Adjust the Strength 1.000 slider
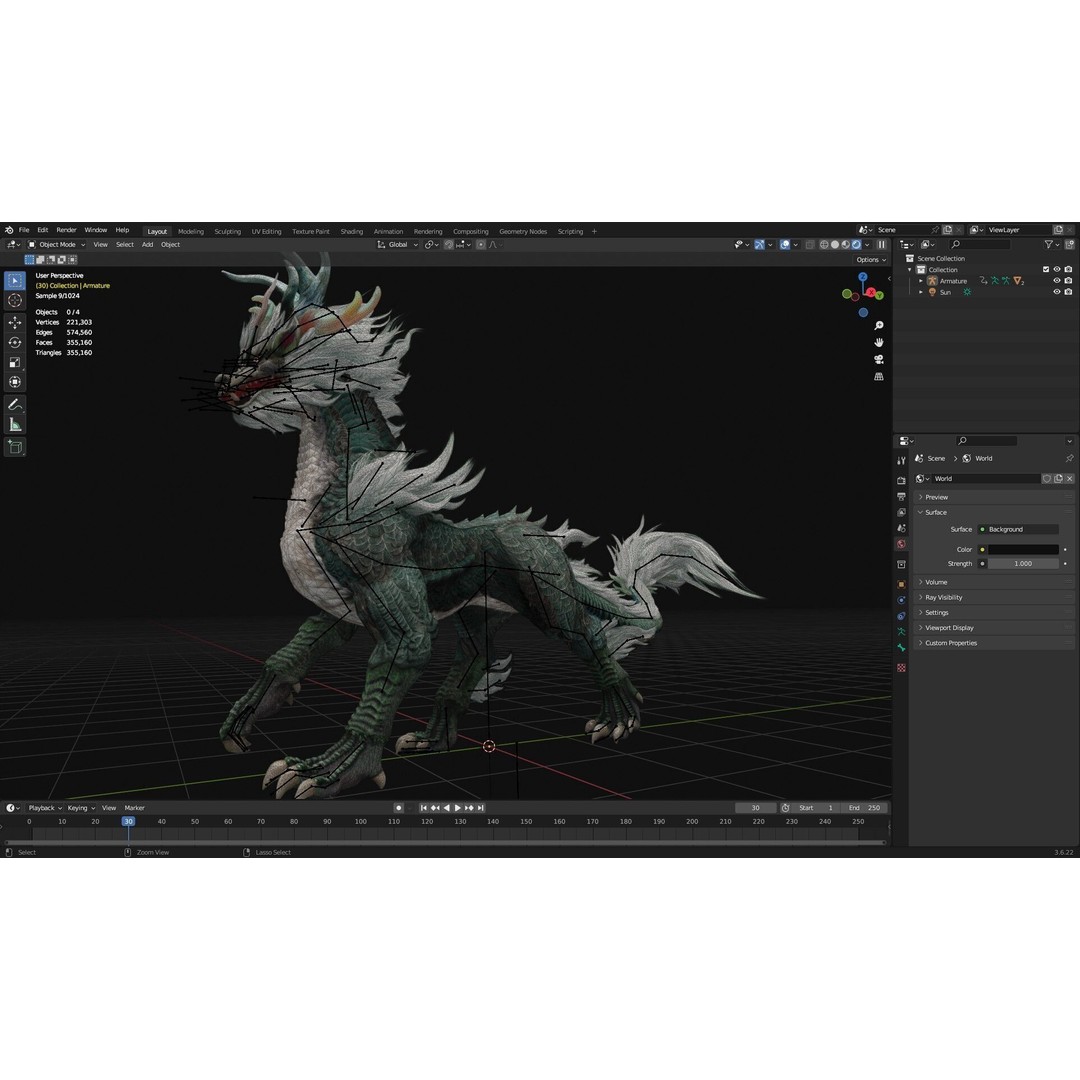 tap(1023, 563)
